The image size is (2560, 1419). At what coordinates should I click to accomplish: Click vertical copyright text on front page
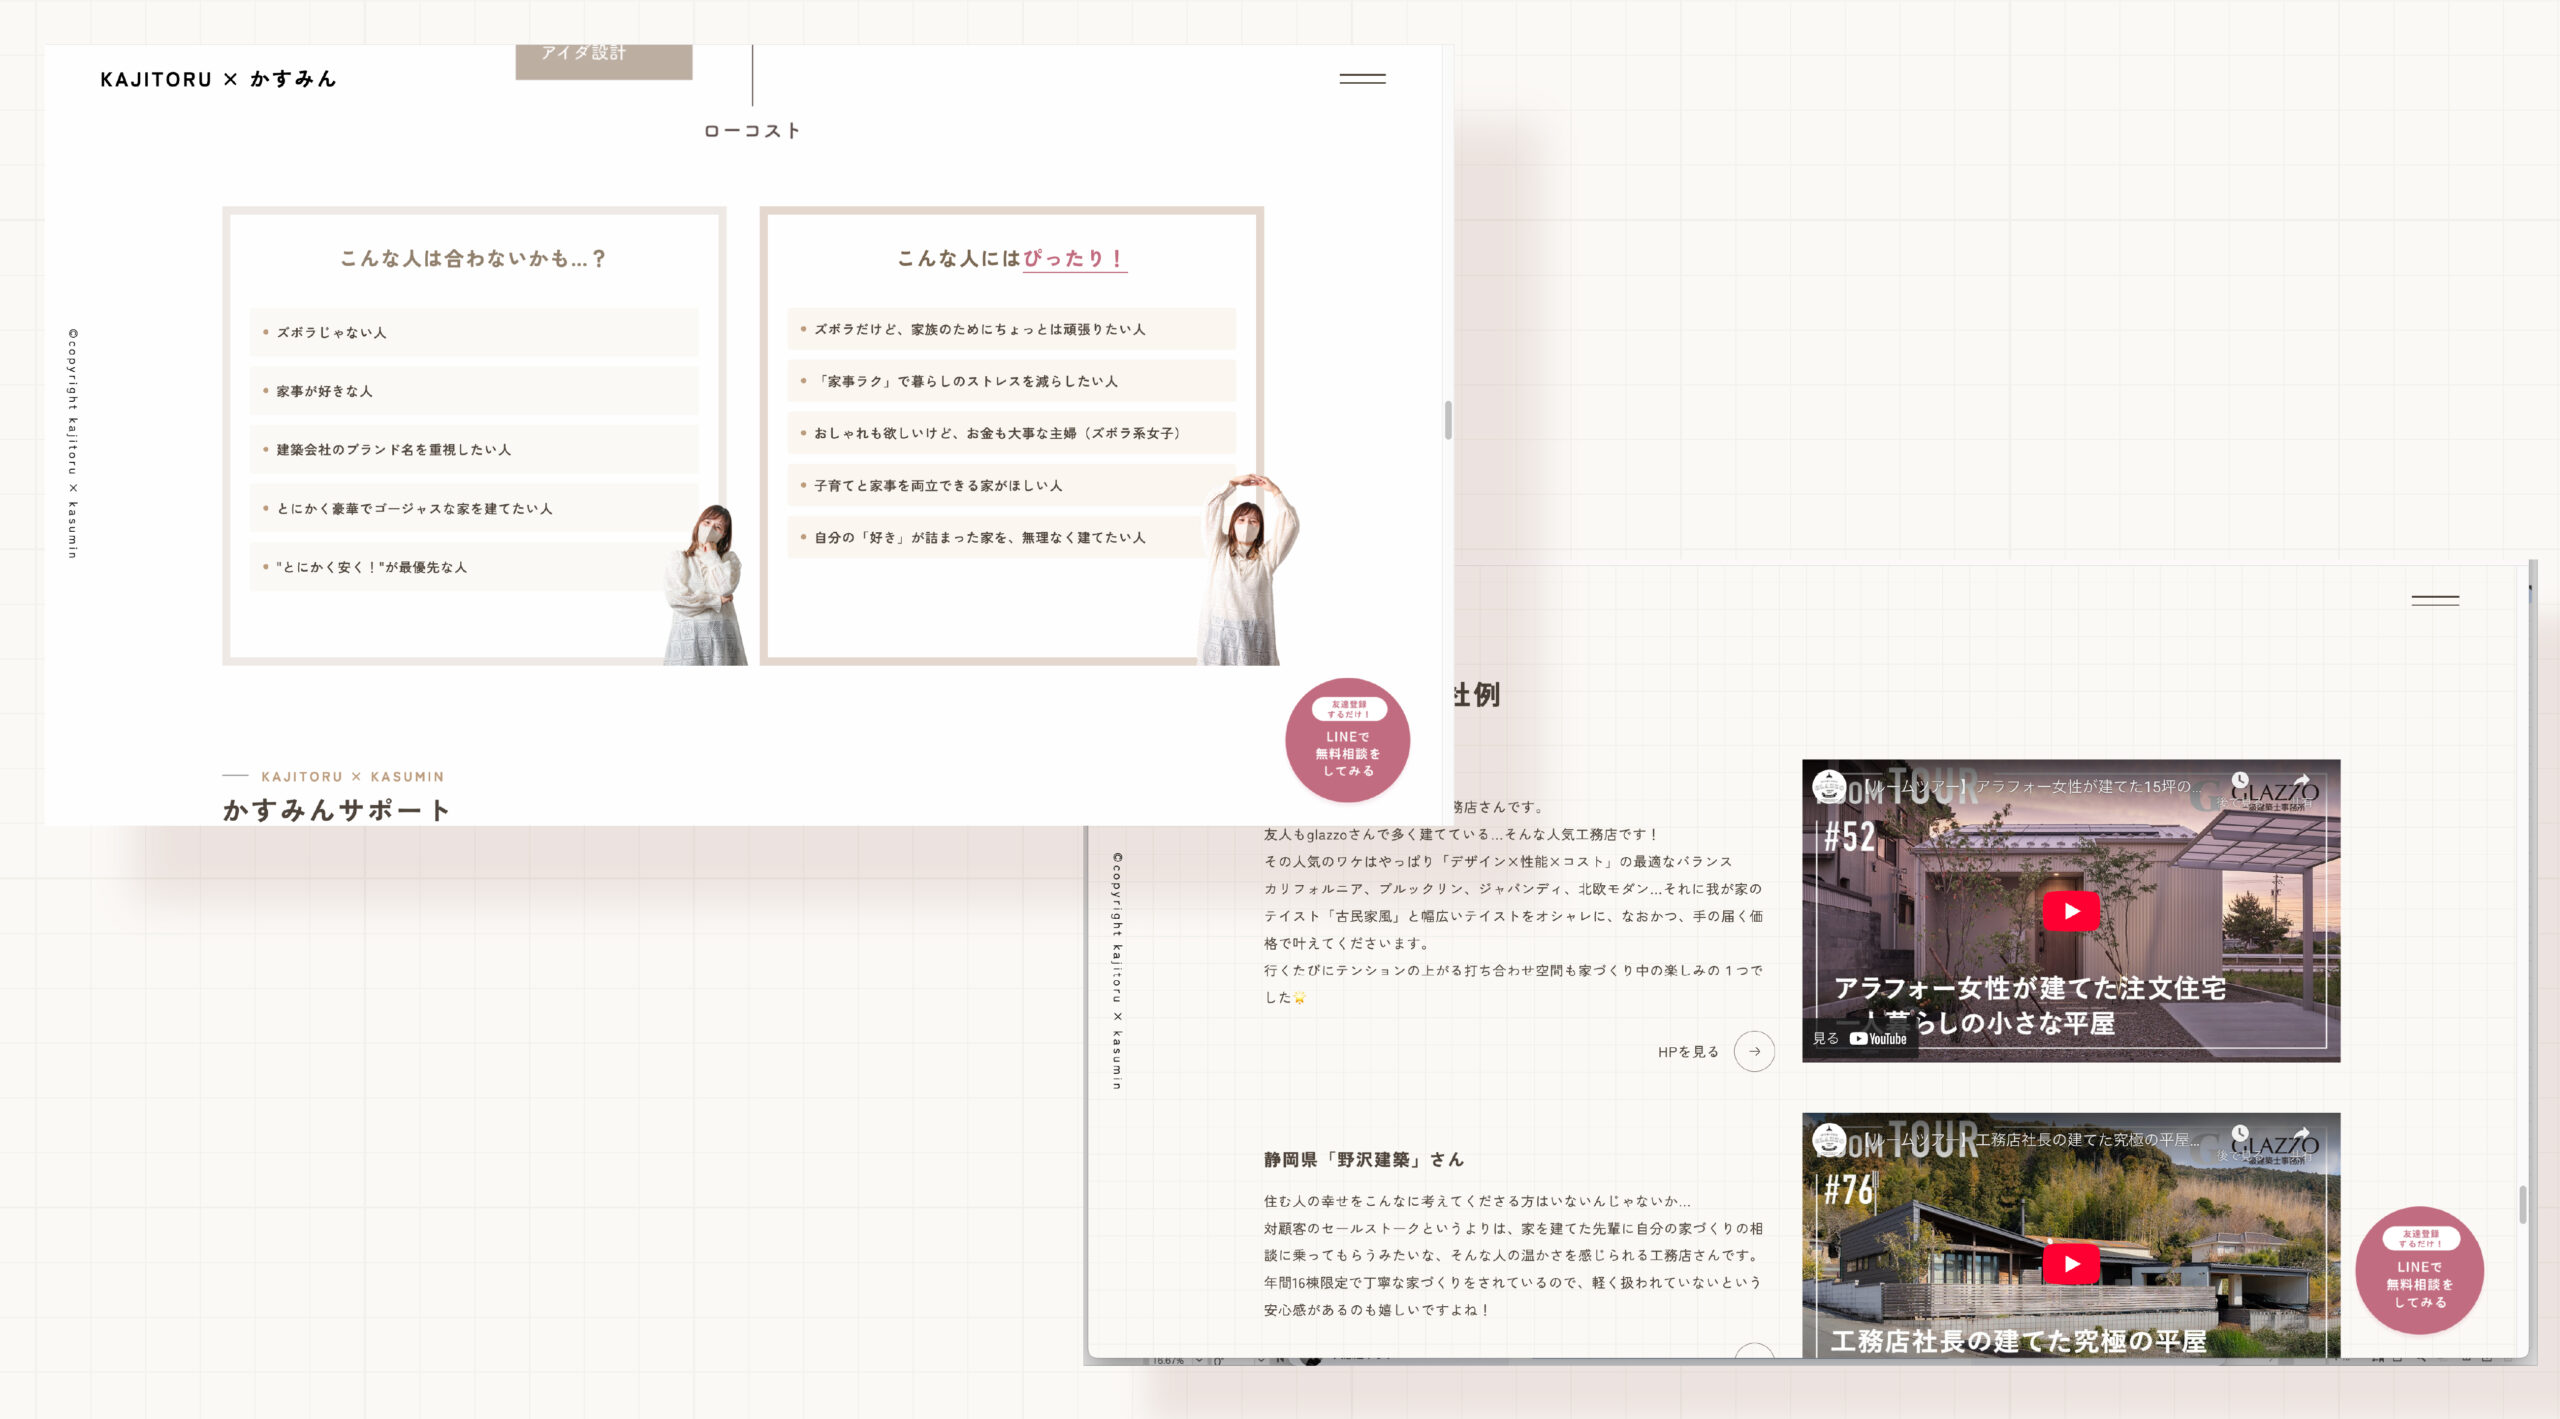coord(73,443)
